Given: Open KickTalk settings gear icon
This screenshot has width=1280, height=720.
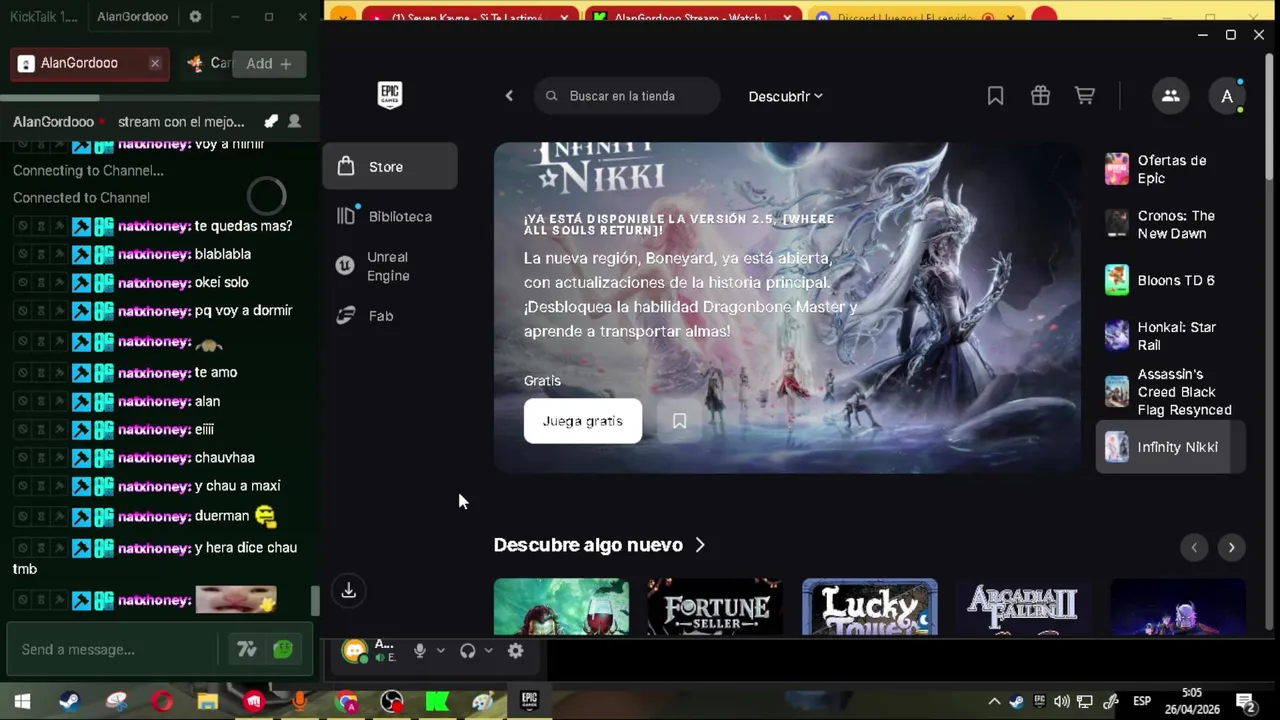Looking at the screenshot, I should coord(195,17).
